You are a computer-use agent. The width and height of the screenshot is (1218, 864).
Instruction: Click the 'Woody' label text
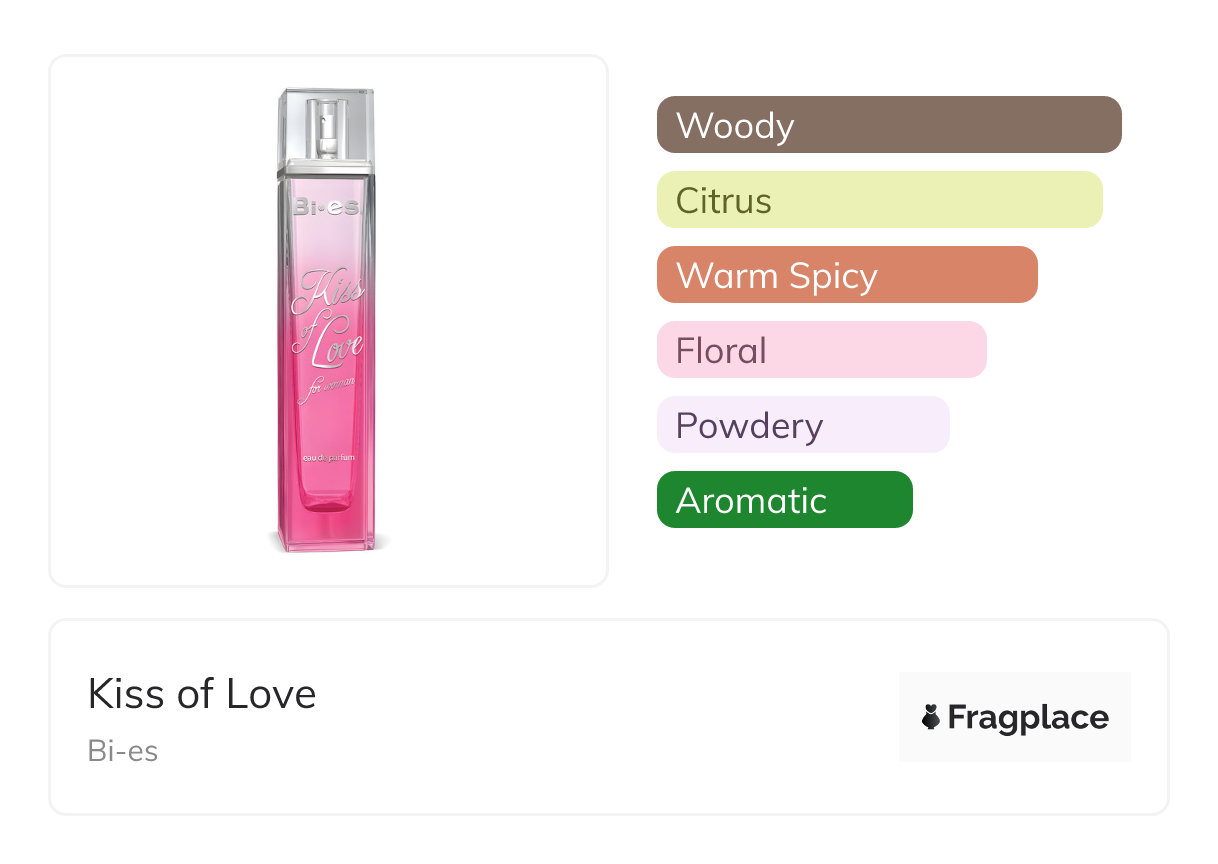735,126
